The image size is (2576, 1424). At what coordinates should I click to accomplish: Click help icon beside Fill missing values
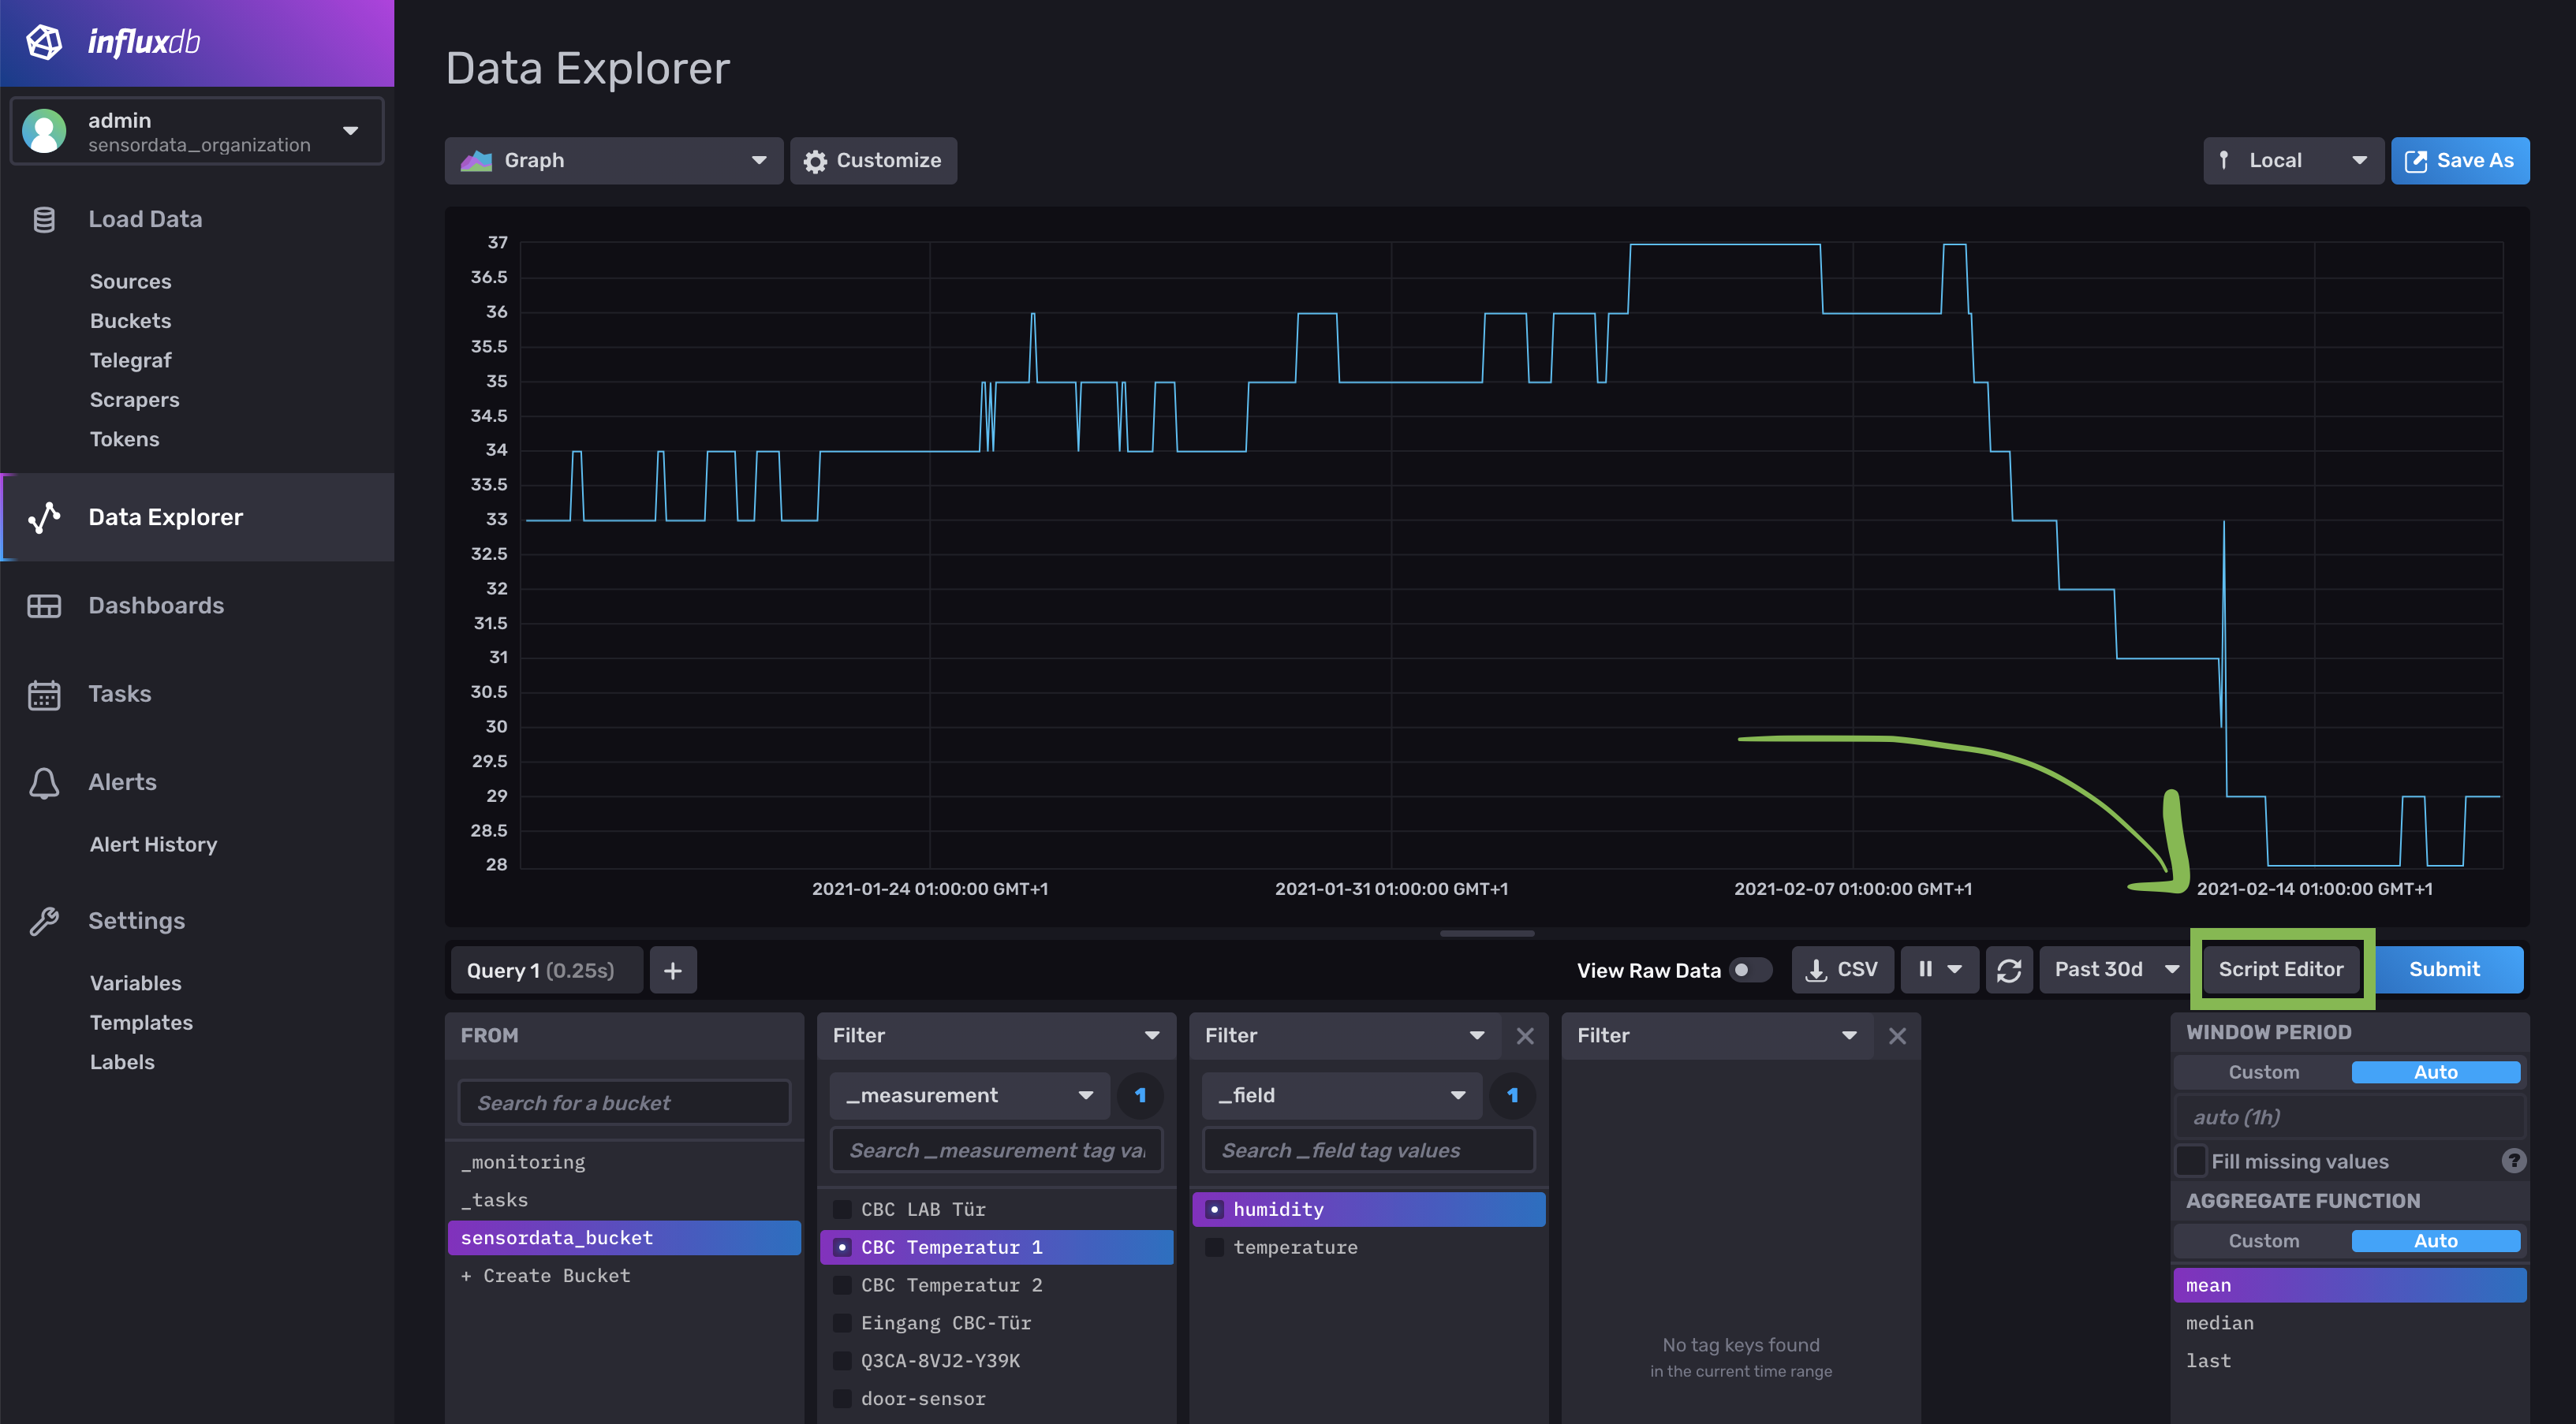tap(2513, 1161)
